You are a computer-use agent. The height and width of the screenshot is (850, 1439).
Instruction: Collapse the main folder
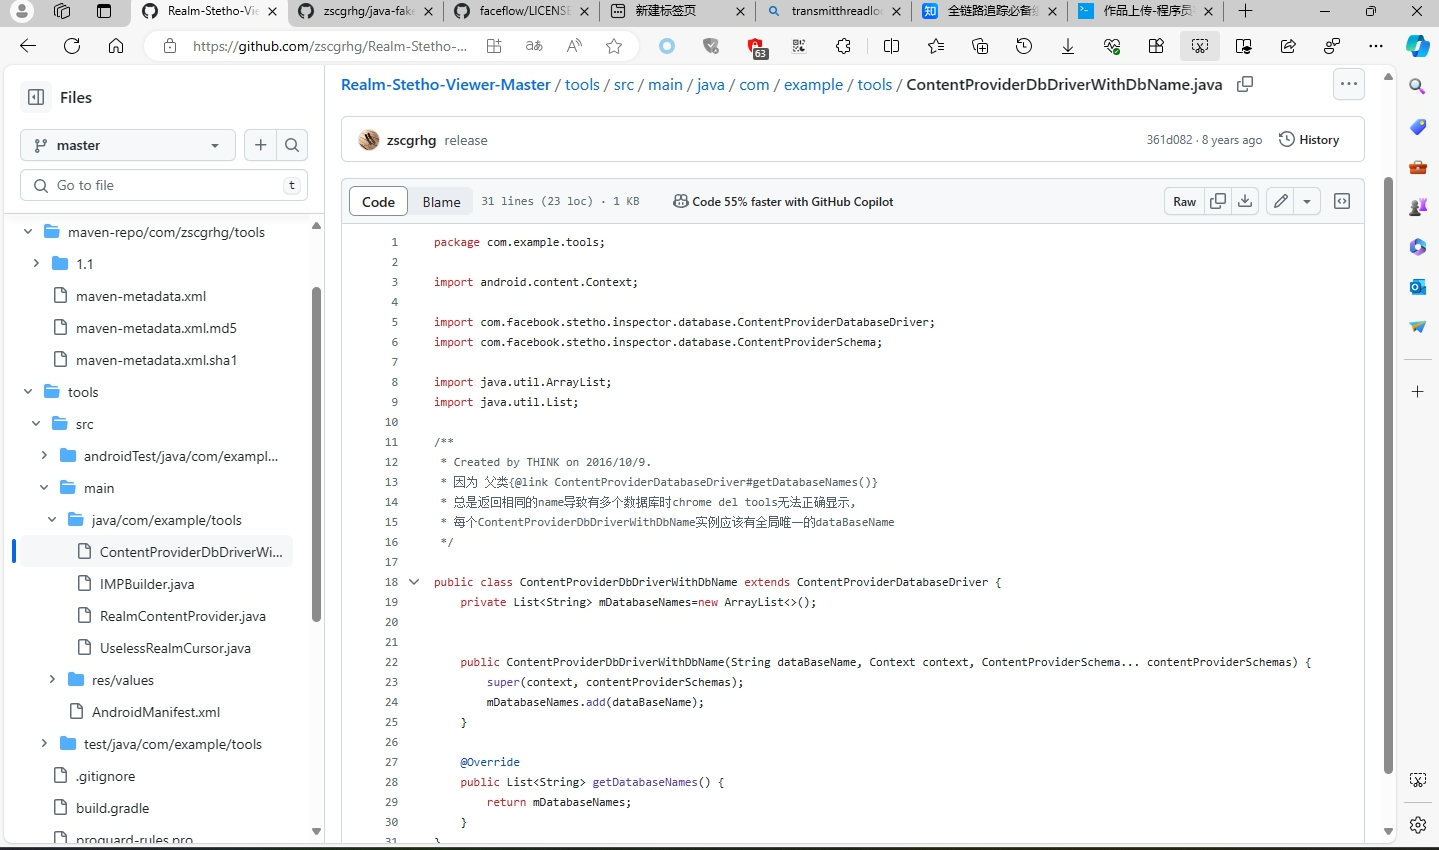point(44,488)
